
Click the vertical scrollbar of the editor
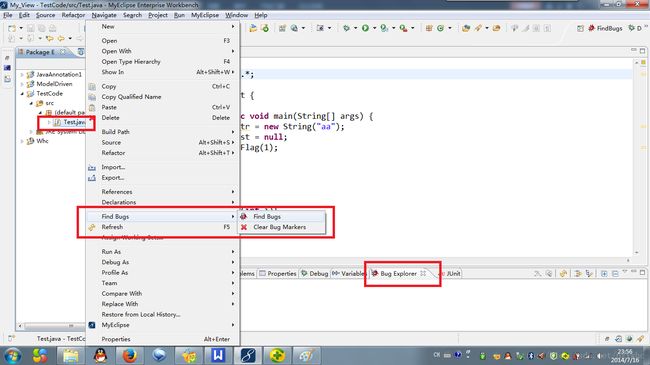[x=637, y=157]
